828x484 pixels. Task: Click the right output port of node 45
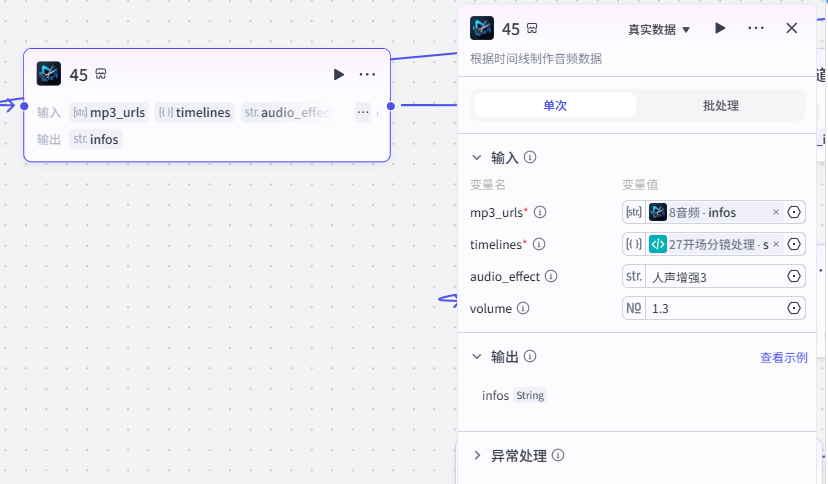(x=391, y=106)
